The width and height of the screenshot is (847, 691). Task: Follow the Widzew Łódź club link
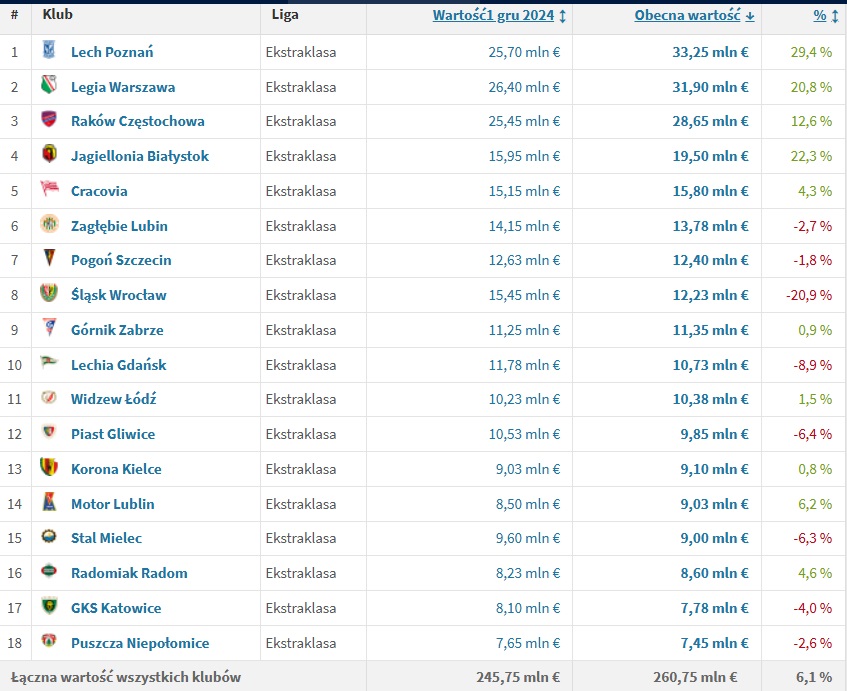pos(113,399)
